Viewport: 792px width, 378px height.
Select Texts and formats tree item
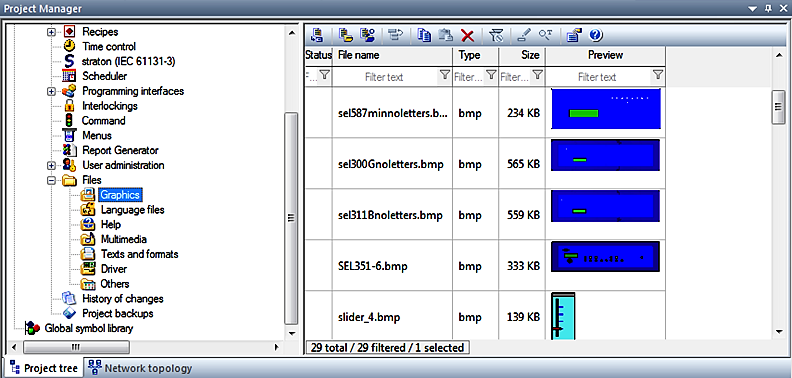[139, 254]
